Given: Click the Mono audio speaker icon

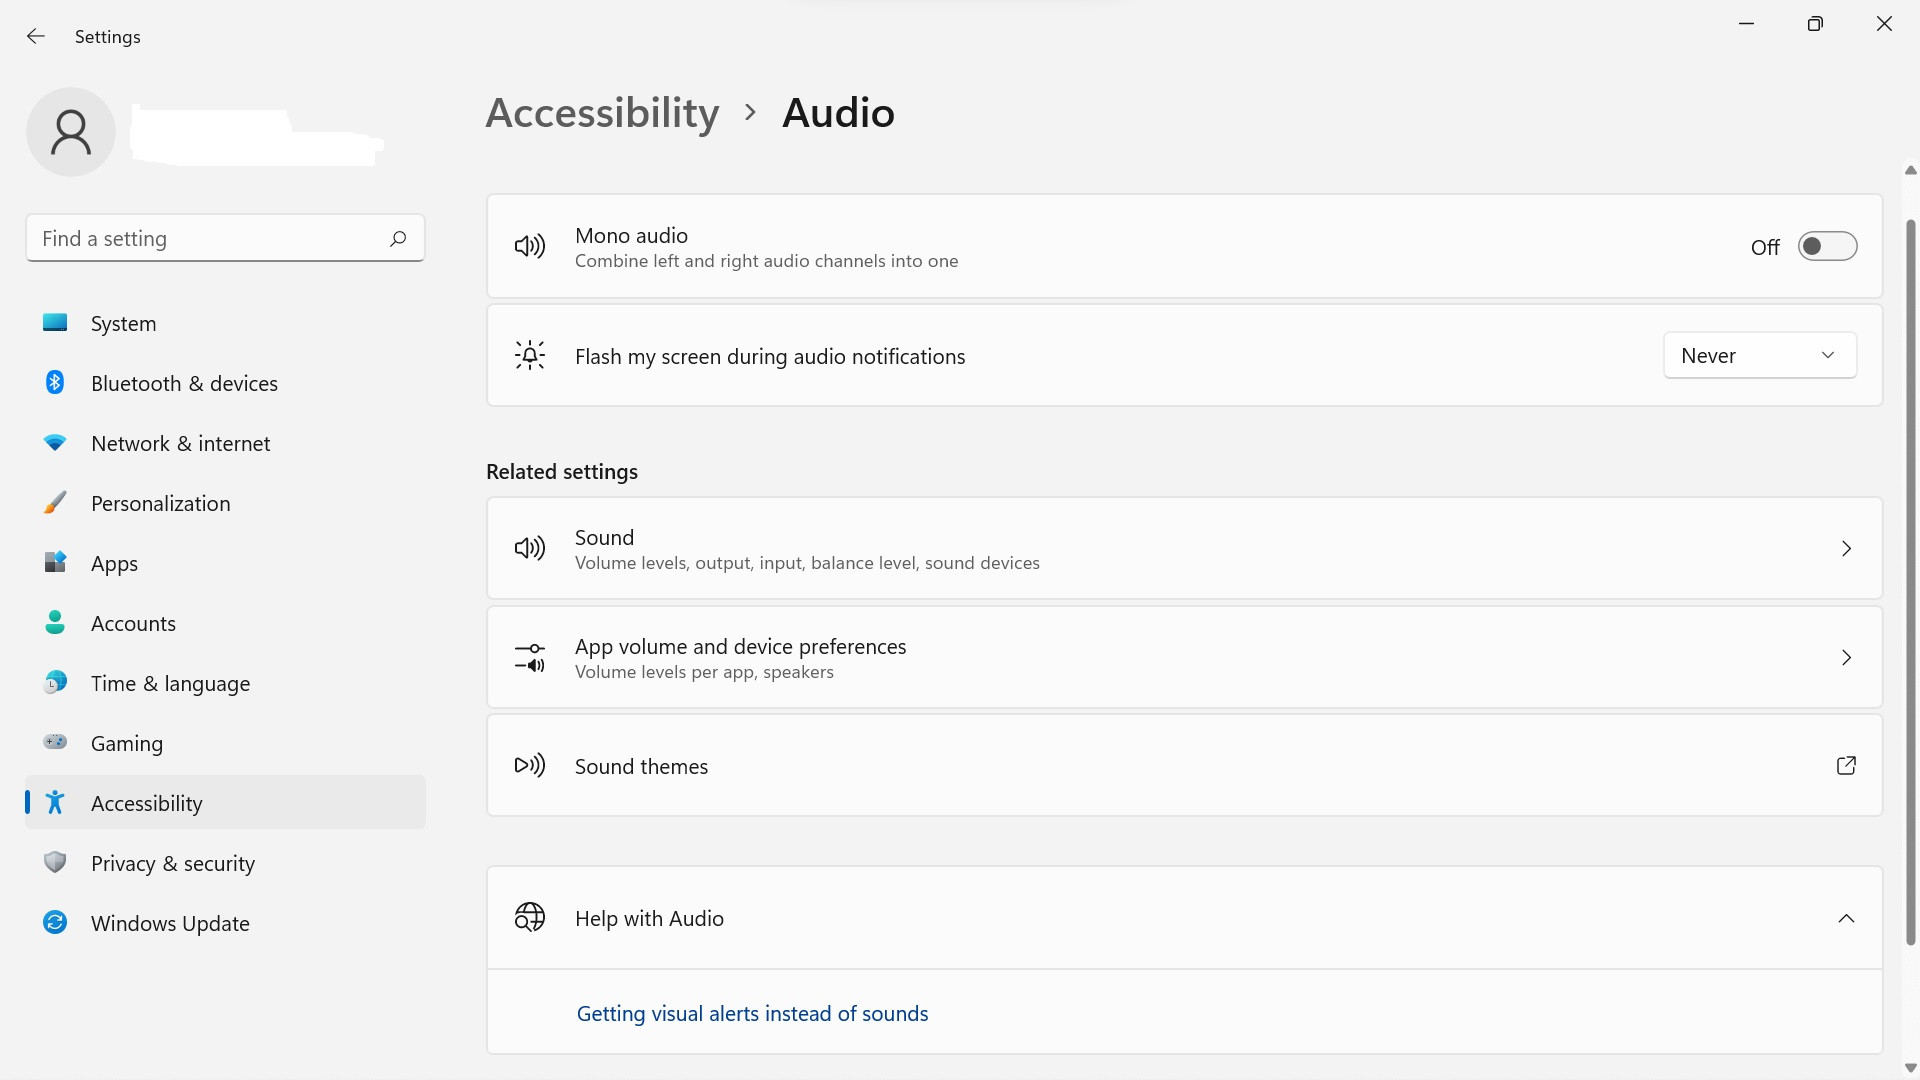Looking at the screenshot, I should 530,246.
